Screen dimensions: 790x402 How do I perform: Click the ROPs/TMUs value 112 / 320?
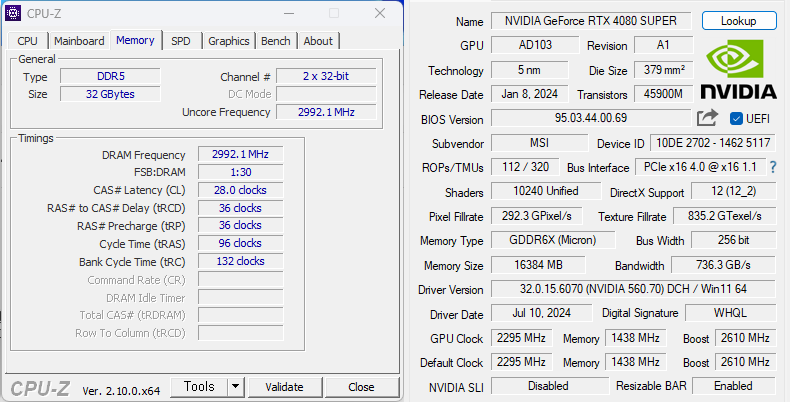click(525, 167)
